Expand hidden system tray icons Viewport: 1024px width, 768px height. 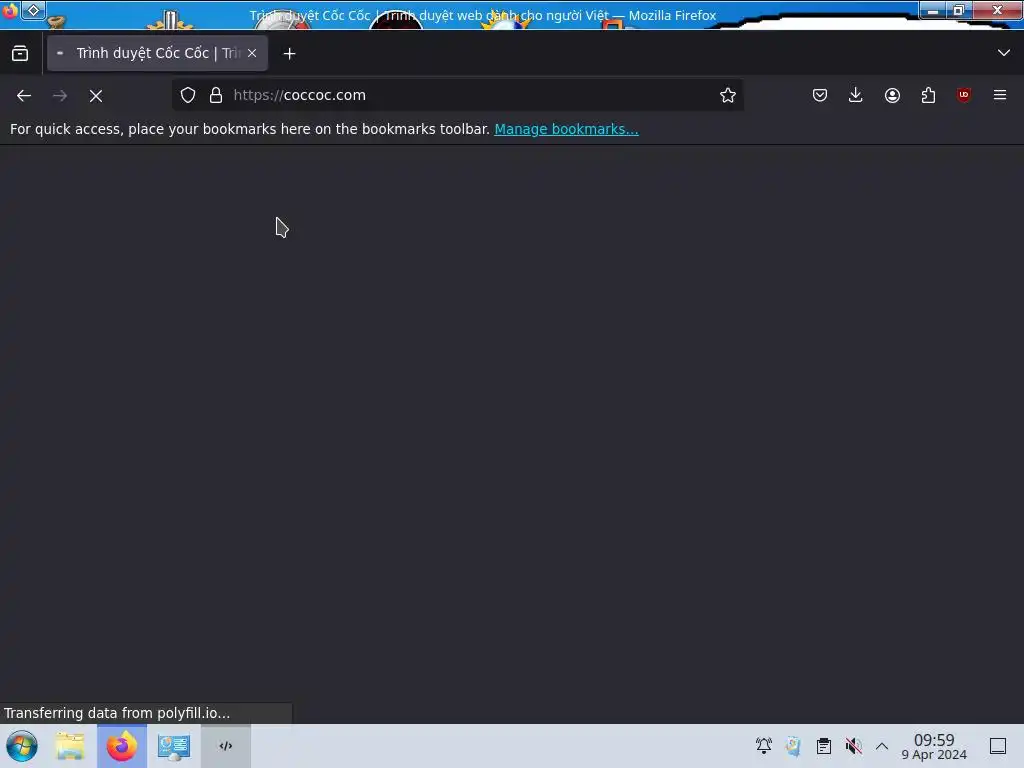click(x=882, y=746)
